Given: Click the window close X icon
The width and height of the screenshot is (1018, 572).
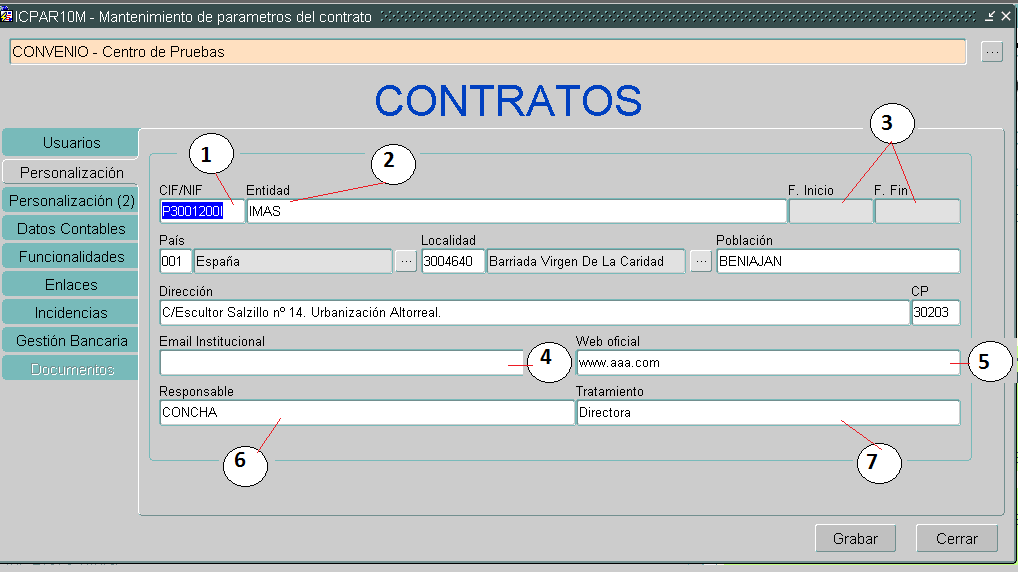Looking at the screenshot, I should 1006,16.
